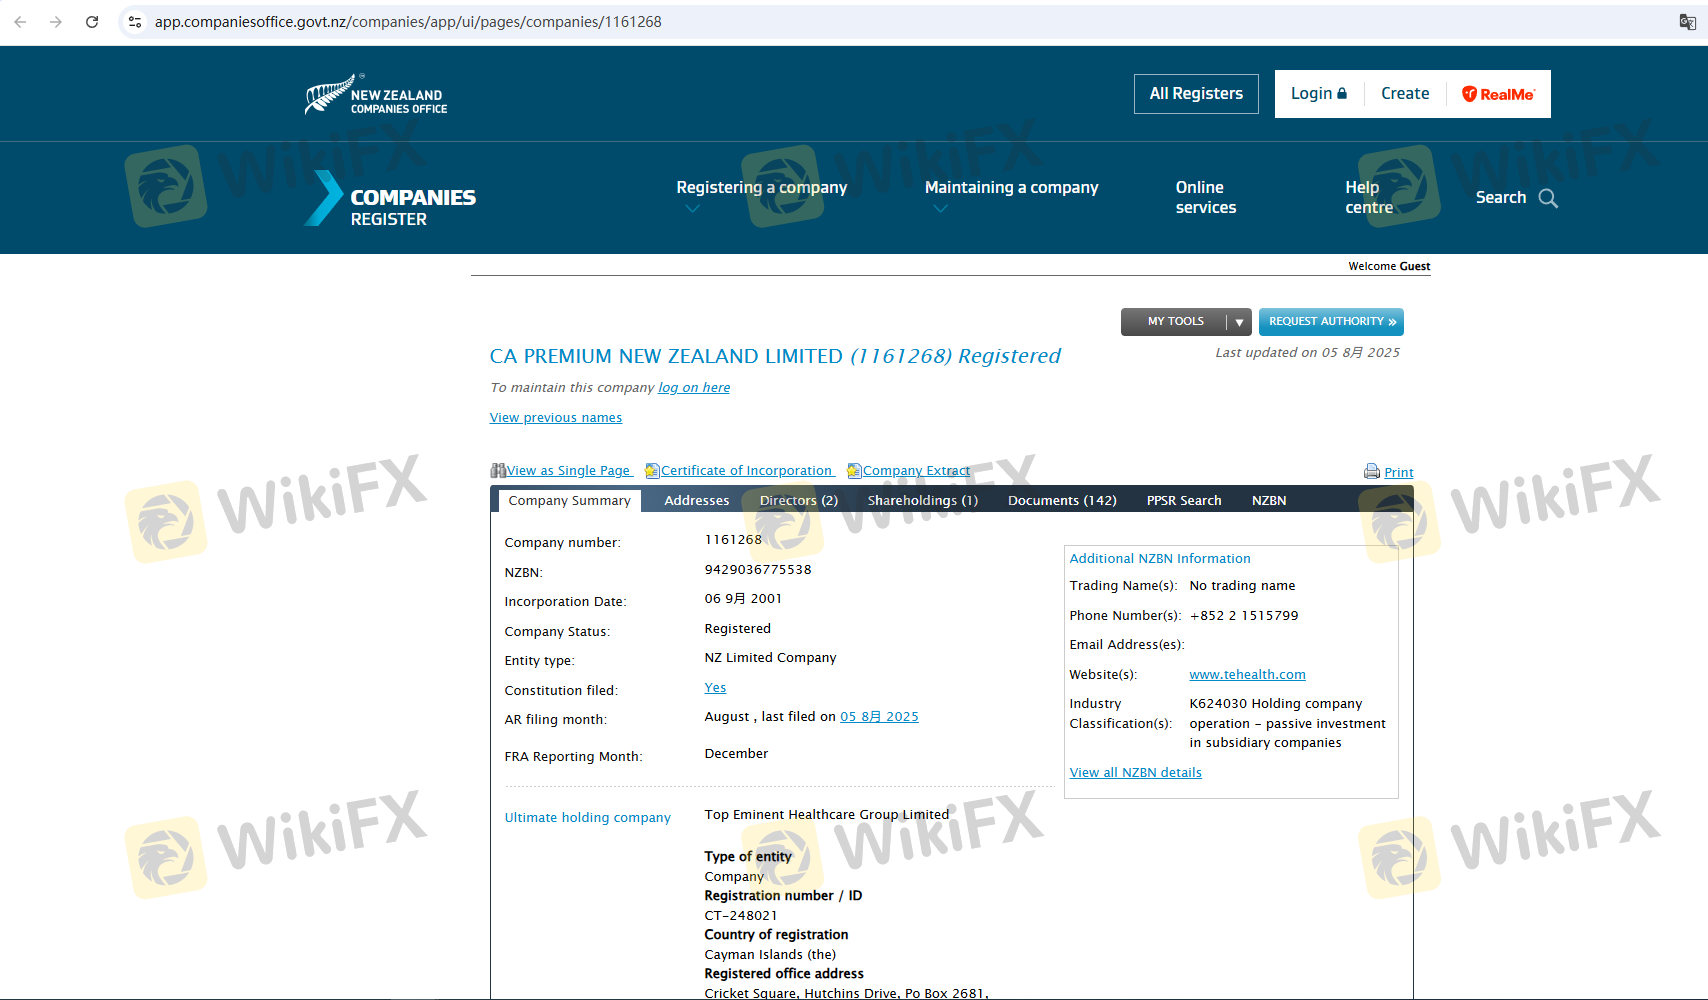
Task: Click the Request Authority button
Action: click(x=1331, y=322)
